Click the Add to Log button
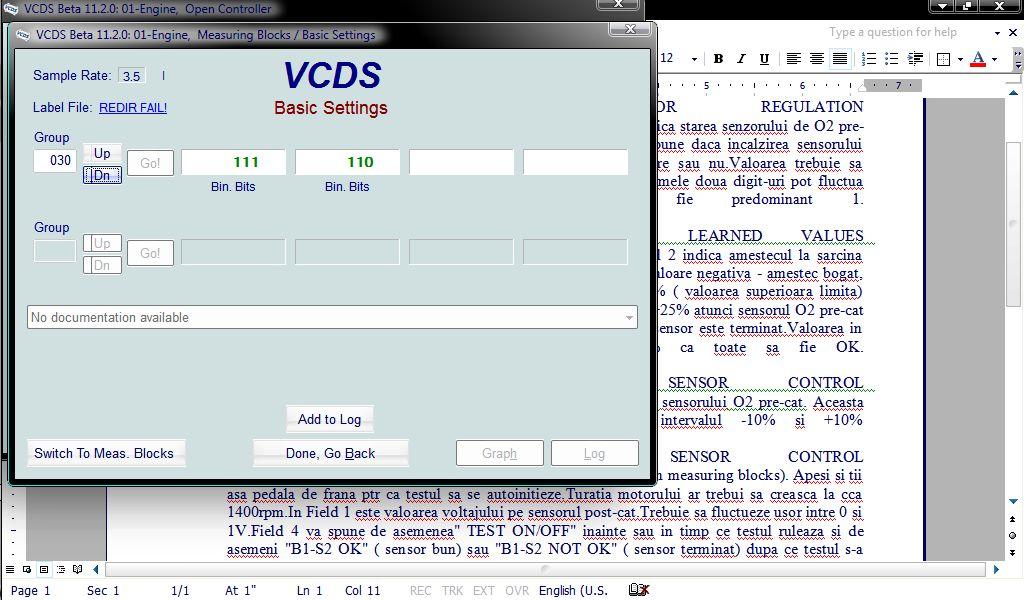This screenshot has width=1024, height=600. pos(330,419)
